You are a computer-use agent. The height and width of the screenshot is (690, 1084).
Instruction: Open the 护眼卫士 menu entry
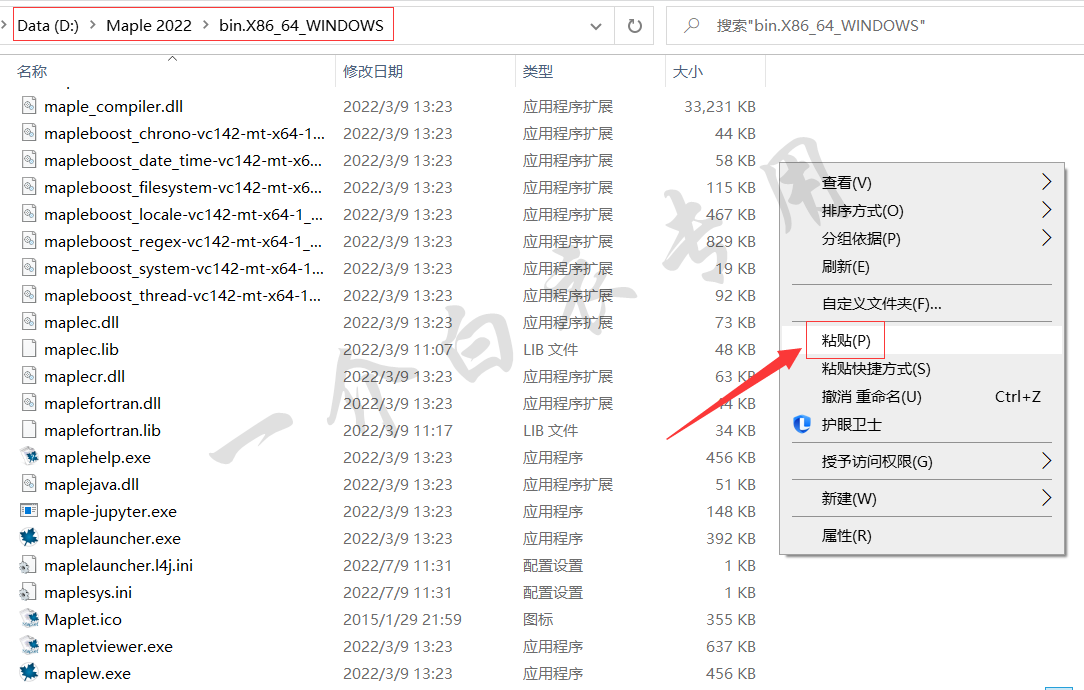[x=852, y=425]
